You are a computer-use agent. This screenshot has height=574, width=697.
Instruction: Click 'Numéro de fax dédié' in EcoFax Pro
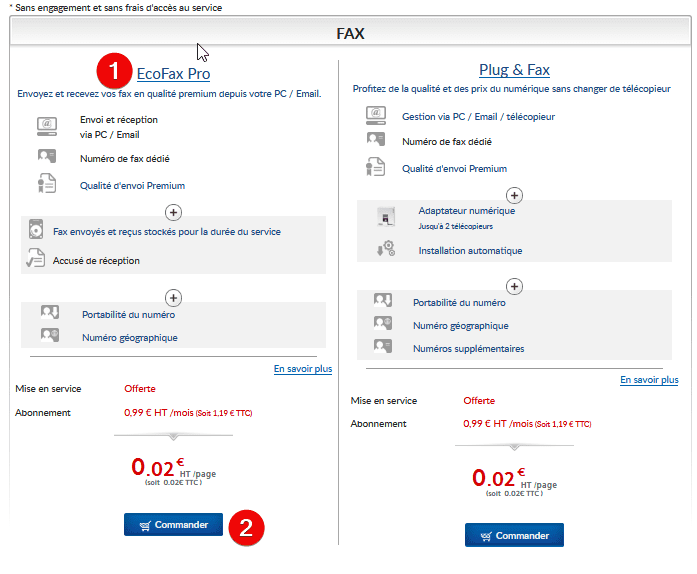click(124, 159)
